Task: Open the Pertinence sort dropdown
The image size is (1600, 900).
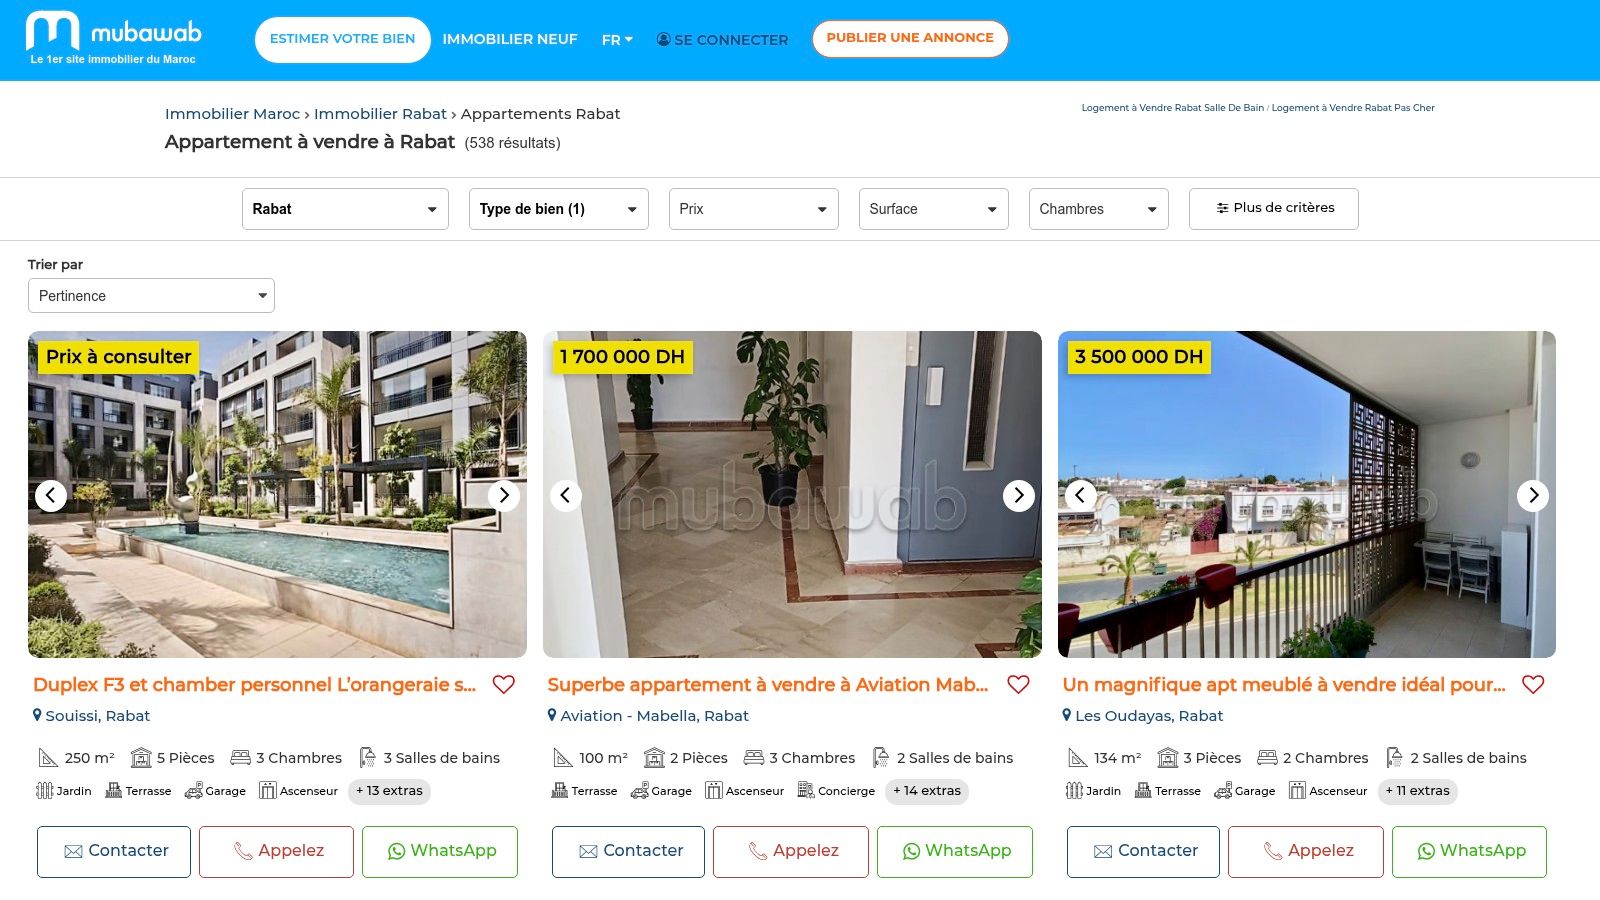Action: (151, 296)
